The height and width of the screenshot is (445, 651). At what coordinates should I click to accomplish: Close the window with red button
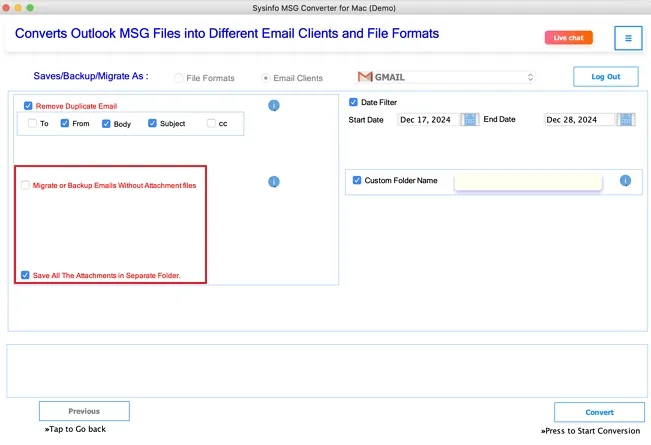[x=6, y=7]
